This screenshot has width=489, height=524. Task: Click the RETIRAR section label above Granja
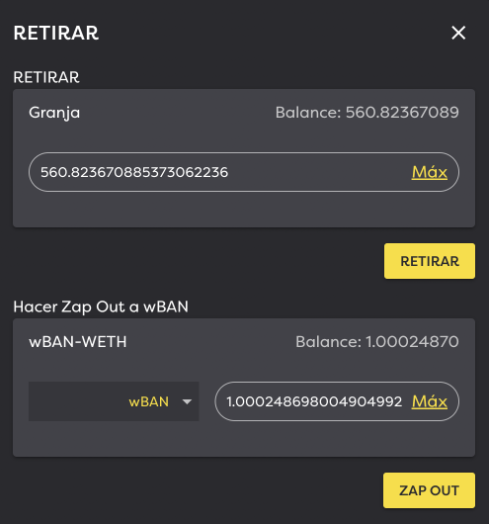pyautogui.click(x=46, y=77)
